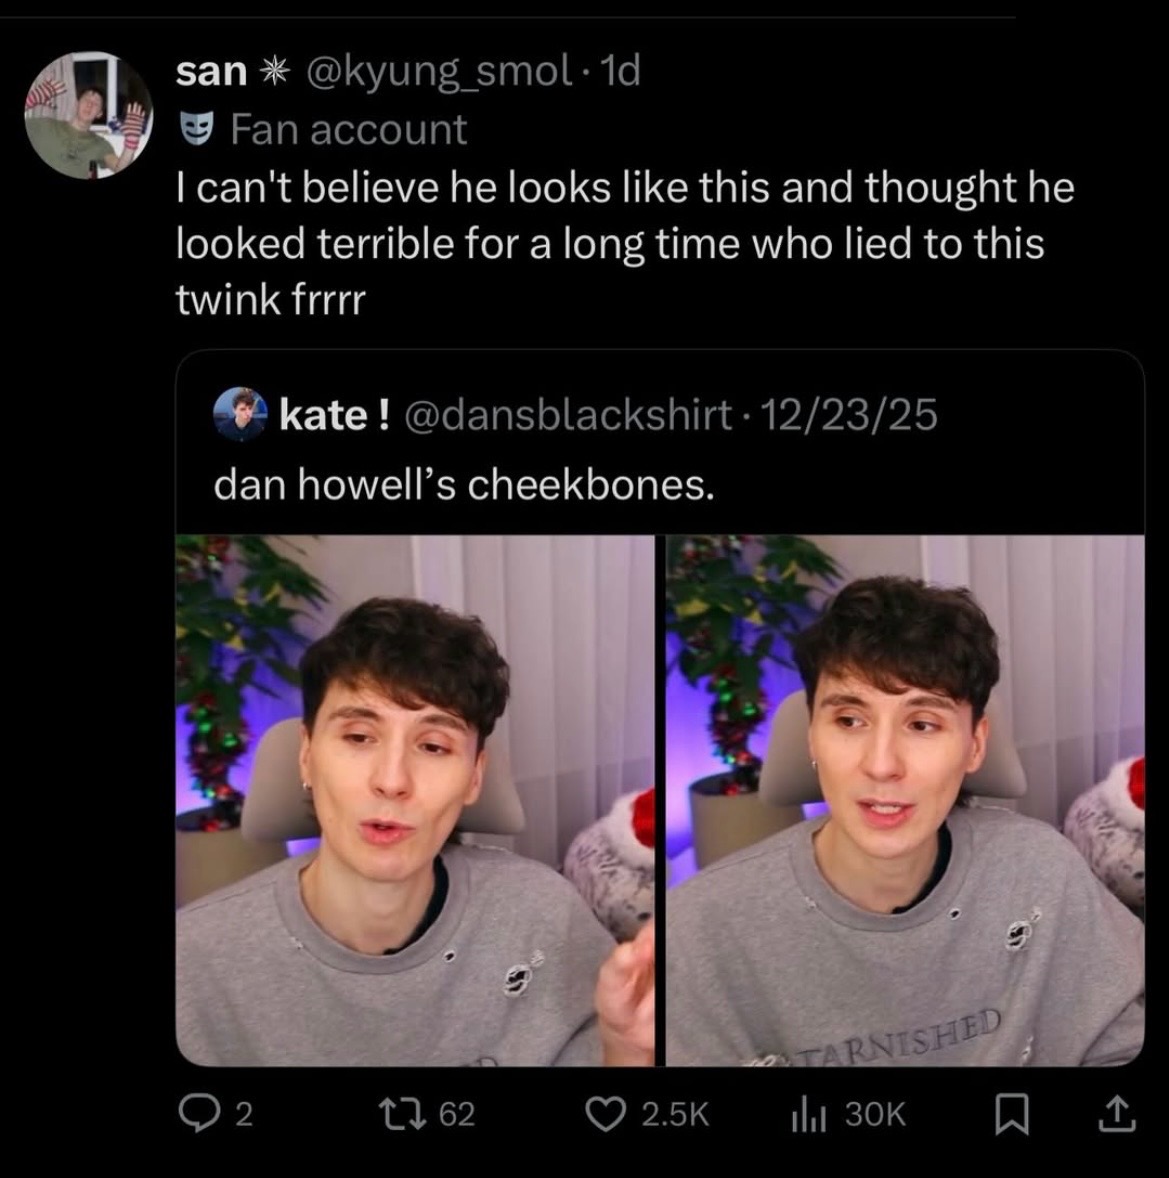Image resolution: width=1169 pixels, height=1178 pixels.
Task: Click the share upload icon
Action: pos(1115,1113)
